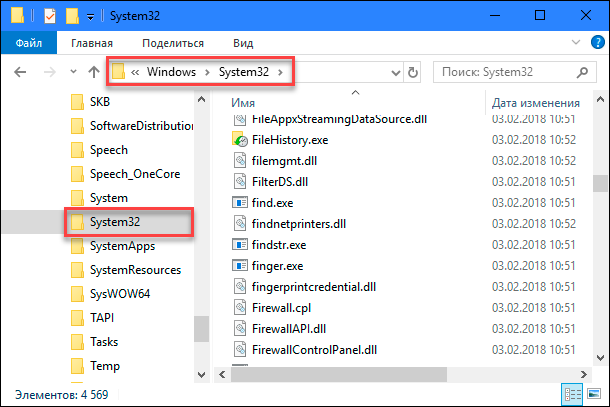This screenshot has height=407, width=610.
Task: Go back with the left arrow
Action: [20, 72]
